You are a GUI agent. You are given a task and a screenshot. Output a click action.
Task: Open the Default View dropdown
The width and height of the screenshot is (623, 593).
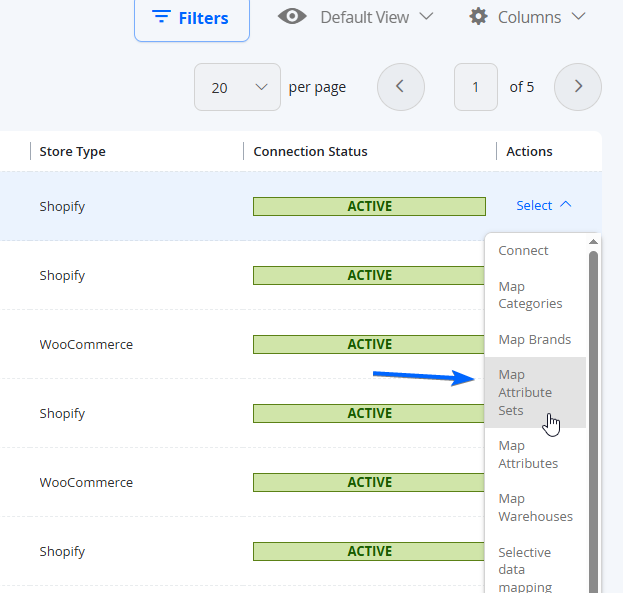[356, 17]
